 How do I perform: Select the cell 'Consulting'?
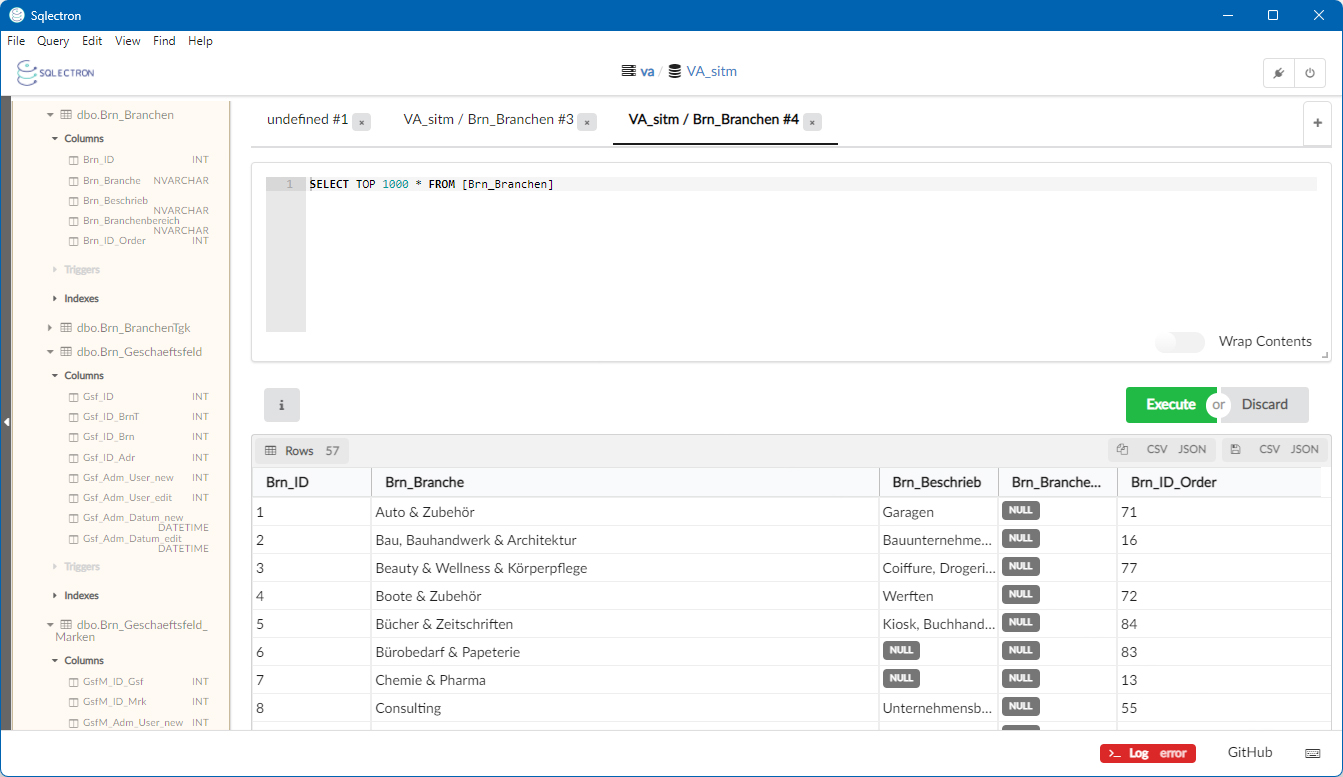pos(625,708)
